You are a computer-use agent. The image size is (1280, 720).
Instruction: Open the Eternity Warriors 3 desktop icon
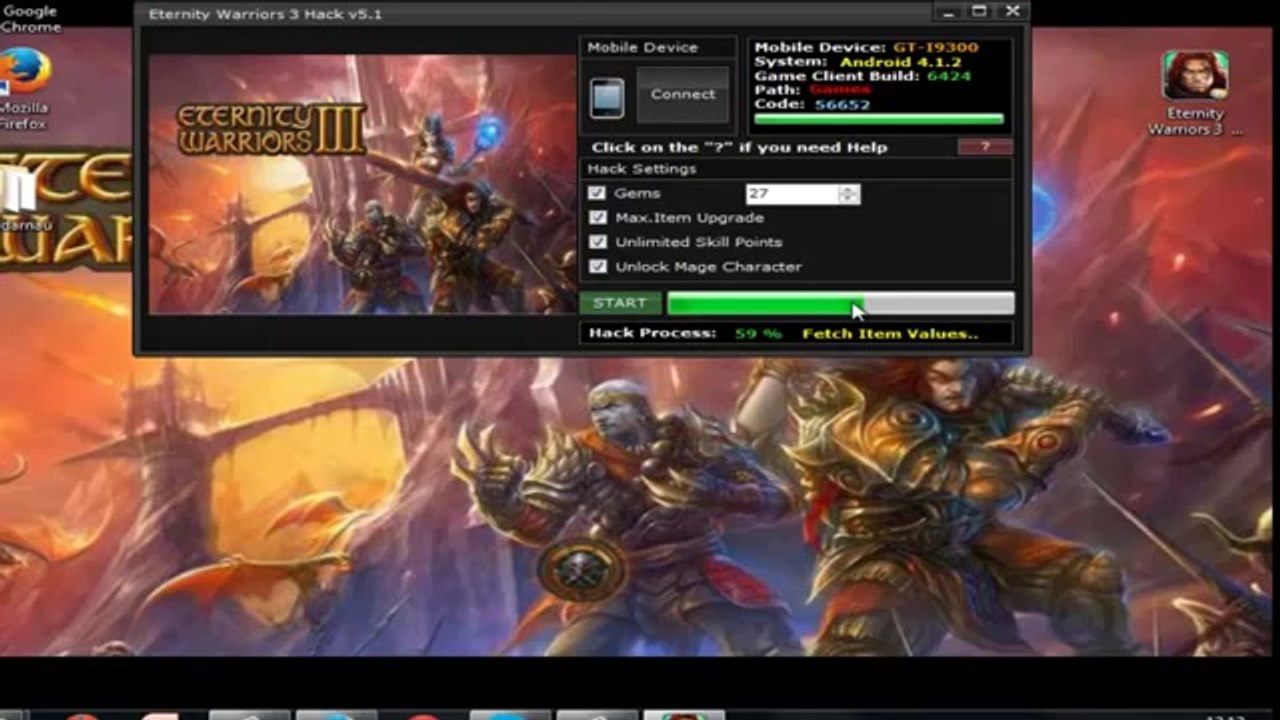click(1195, 94)
